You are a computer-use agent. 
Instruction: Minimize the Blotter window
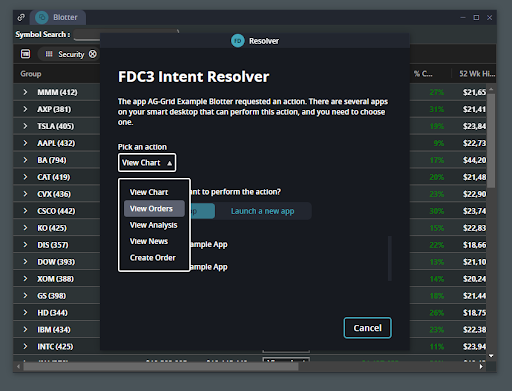point(463,17)
